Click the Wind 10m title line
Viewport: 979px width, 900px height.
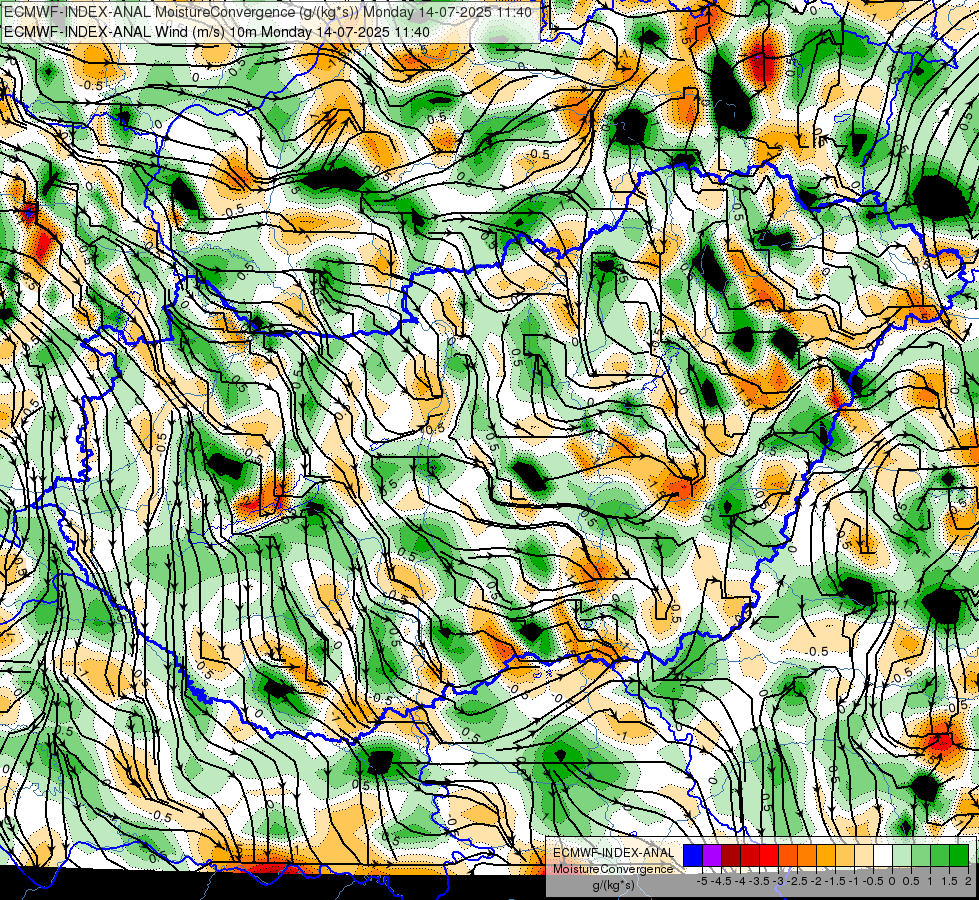pos(217,31)
